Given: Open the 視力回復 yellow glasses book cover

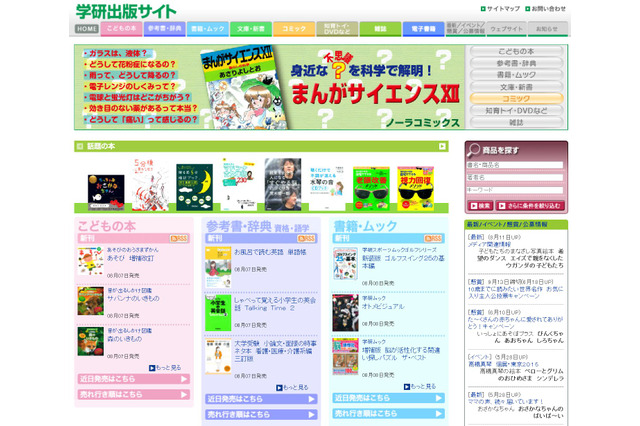Looking at the screenshot, I should 416,189.
